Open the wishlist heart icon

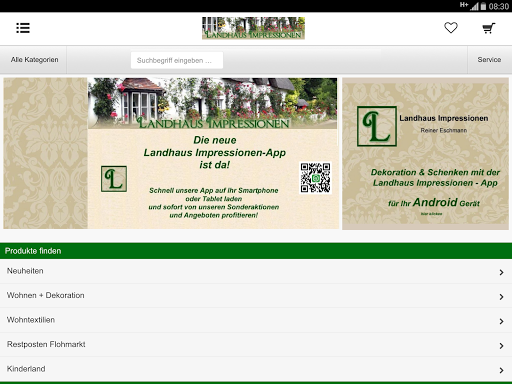(451, 28)
